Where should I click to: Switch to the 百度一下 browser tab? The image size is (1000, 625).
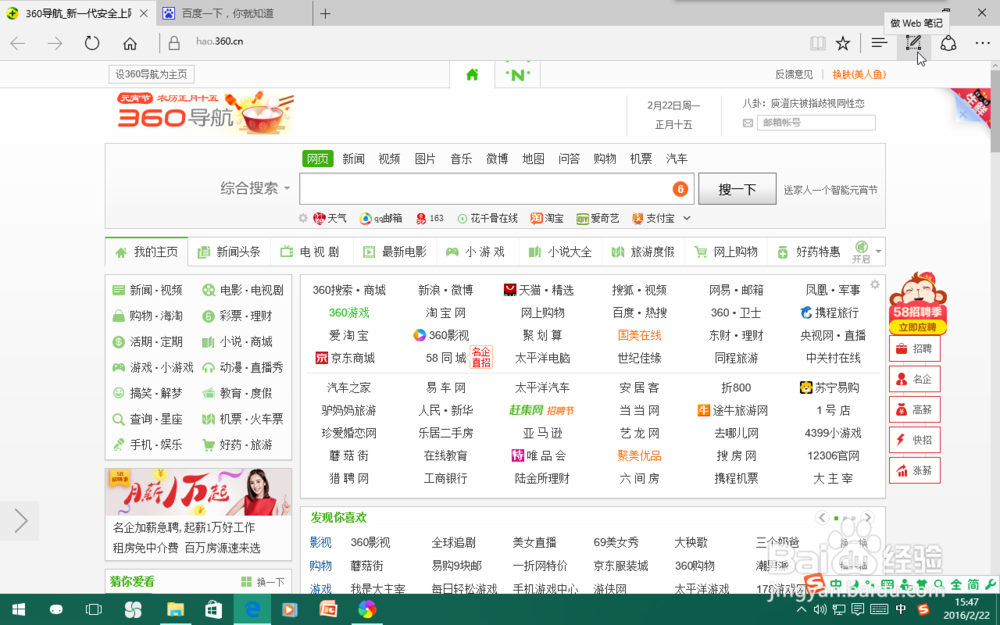pos(234,13)
